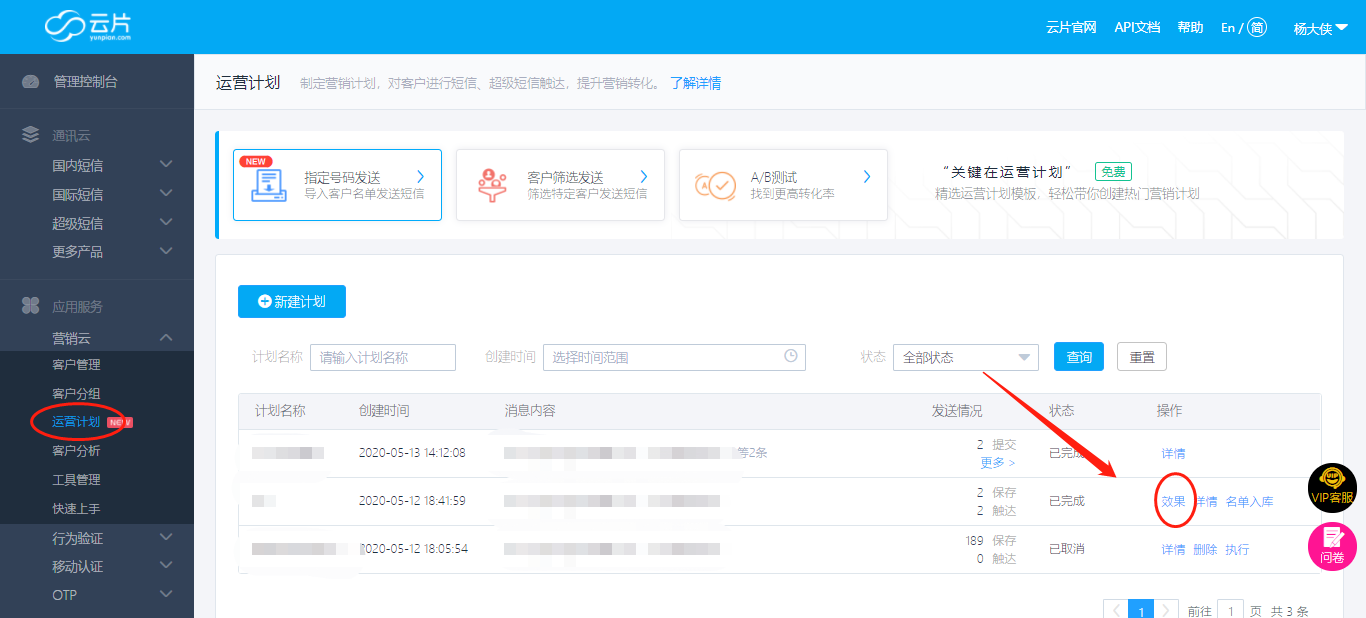Click 名单入库 for the 18:41:59 plan
The height and width of the screenshot is (618, 1366).
click(1249, 501)
